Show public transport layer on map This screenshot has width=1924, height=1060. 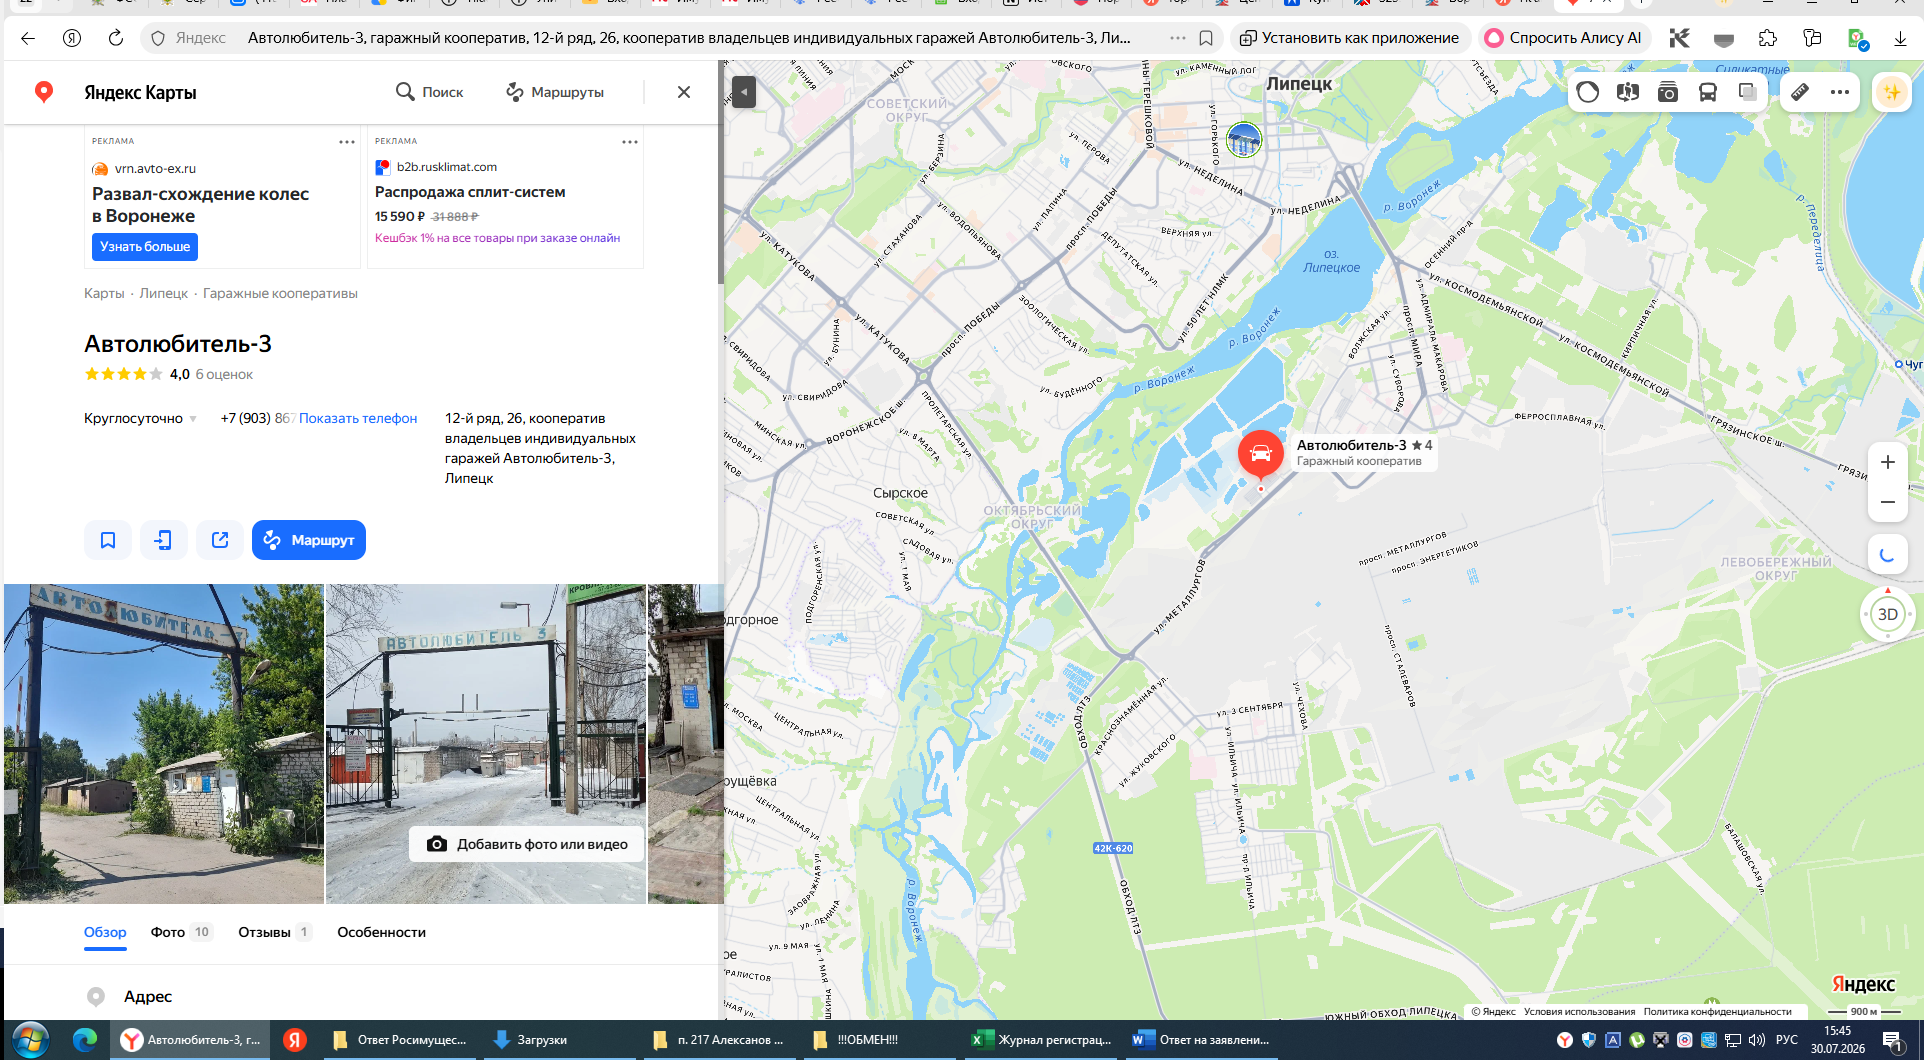1708,92
